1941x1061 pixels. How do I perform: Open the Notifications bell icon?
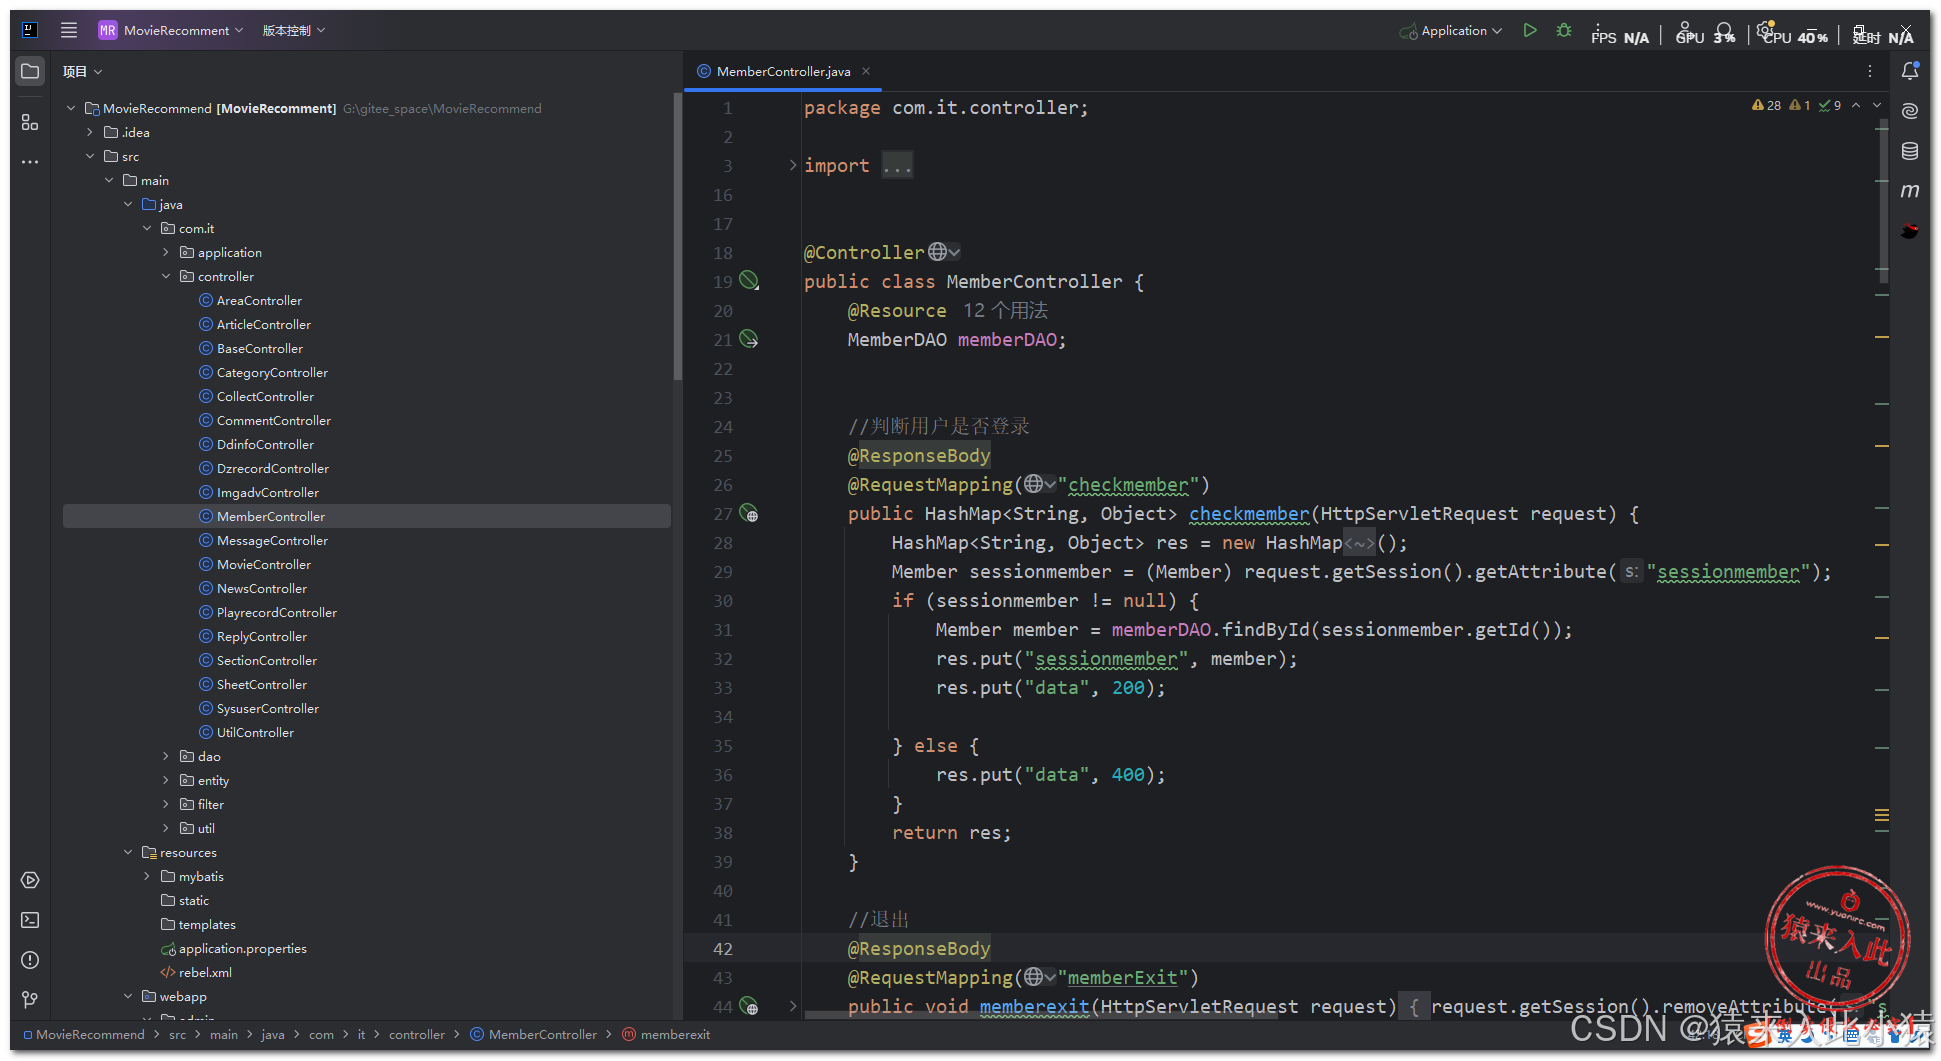(x=1910, y=71)
